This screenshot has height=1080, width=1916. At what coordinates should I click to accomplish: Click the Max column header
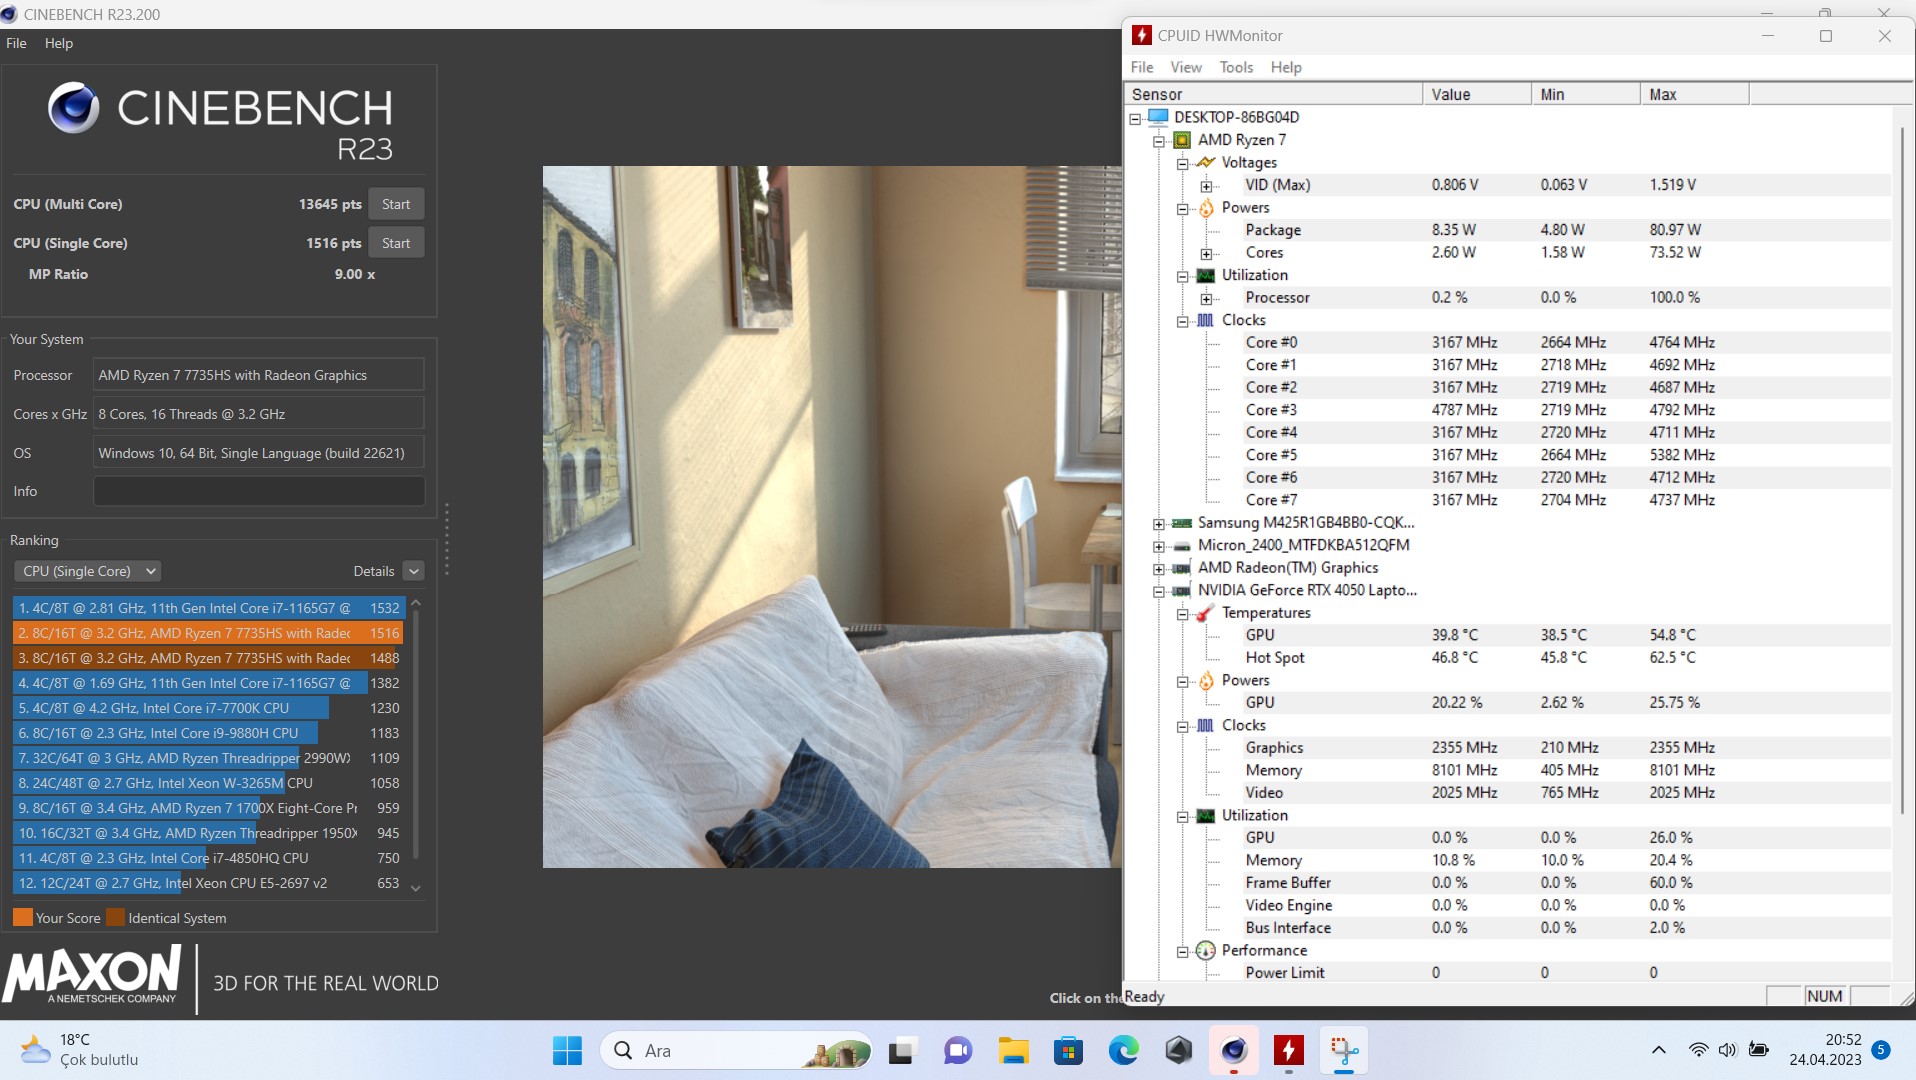click(1695, 94)
